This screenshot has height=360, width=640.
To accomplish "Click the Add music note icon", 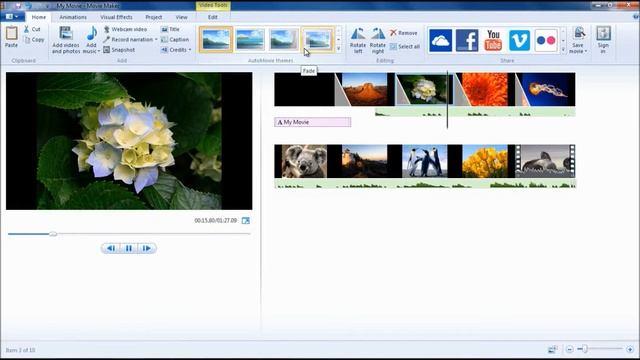I will pyautogui.click(x=92, y=33).
